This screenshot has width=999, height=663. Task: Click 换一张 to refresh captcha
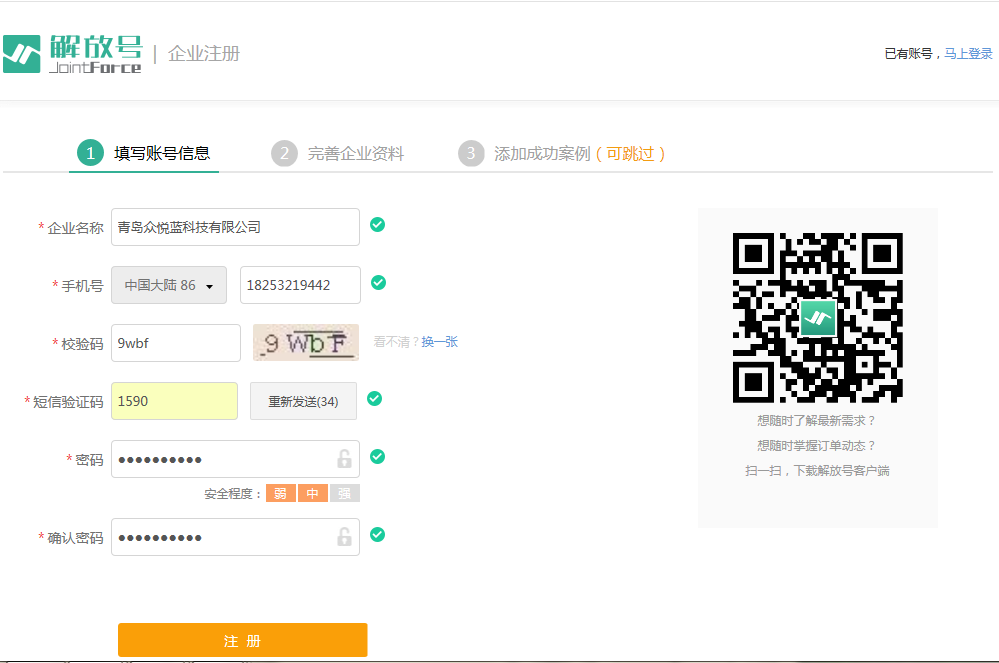(439, 342)
